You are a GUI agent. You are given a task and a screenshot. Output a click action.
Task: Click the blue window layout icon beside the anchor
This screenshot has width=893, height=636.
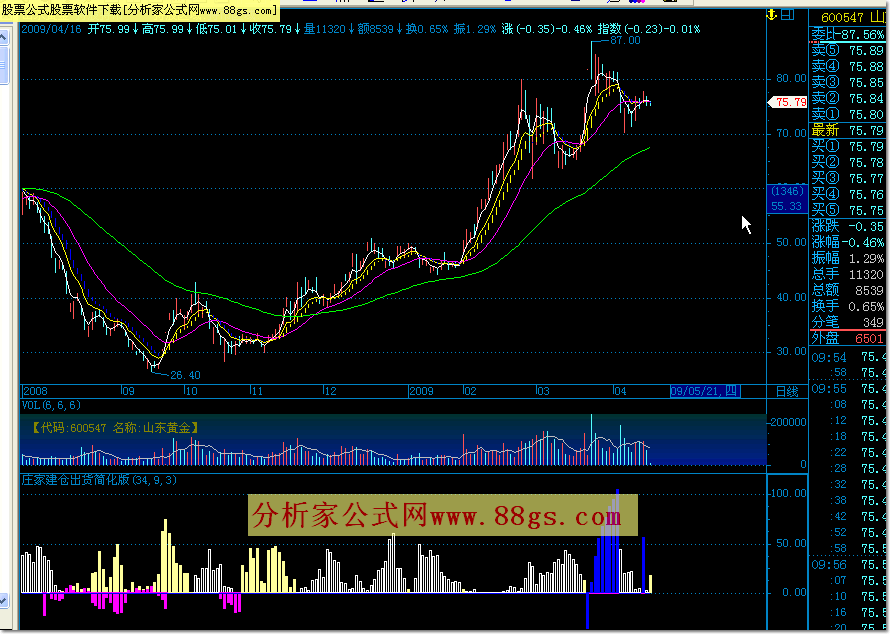pos(788,15)
